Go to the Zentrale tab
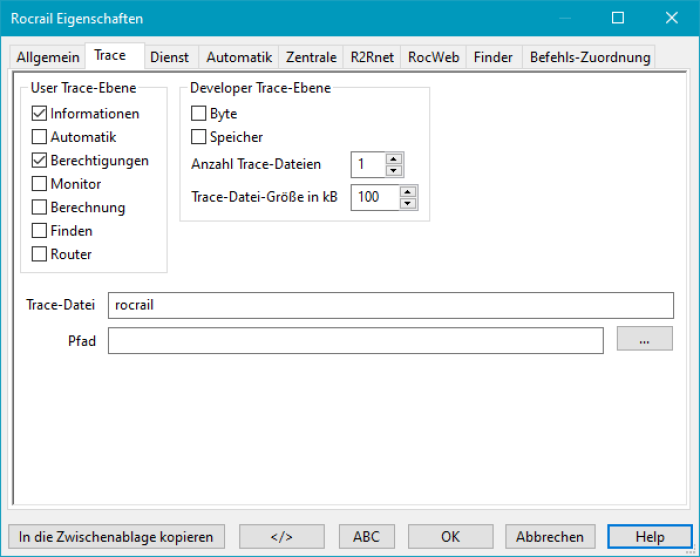Screen dimensions: 700x557 [x=311, y=57]
